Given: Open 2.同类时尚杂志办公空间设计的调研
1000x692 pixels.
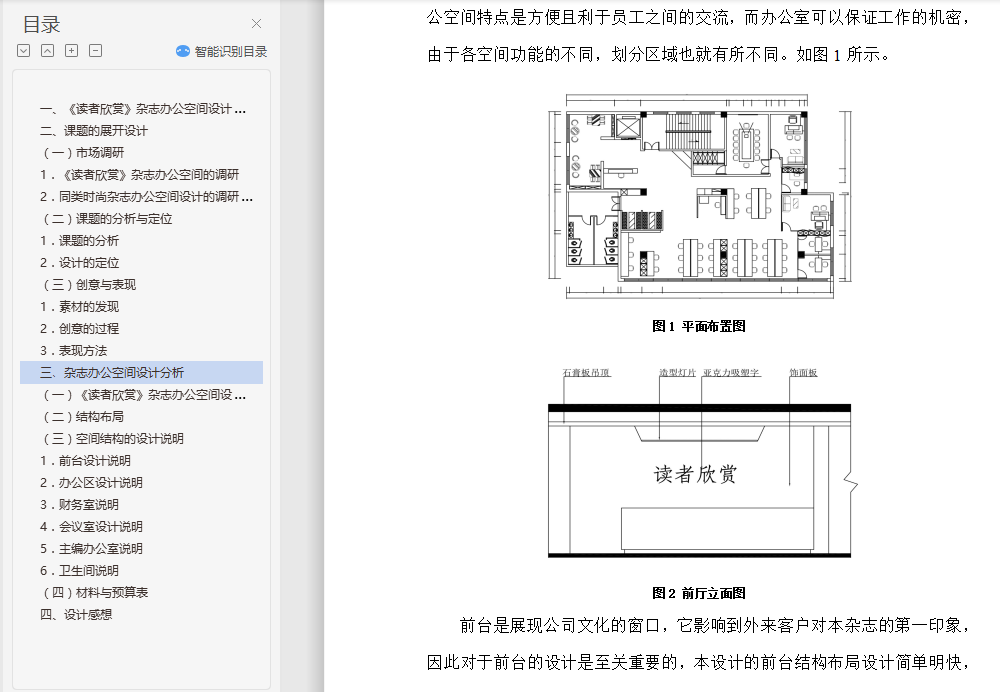Looking at the screenshot, I should coord(146,197).
